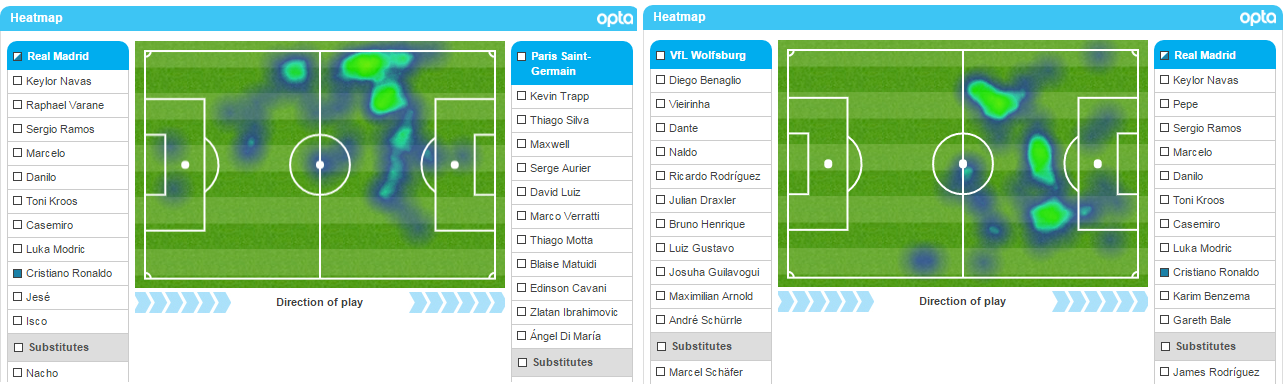Expand Substitutes in the left Real Madrid list

(68, 347)
